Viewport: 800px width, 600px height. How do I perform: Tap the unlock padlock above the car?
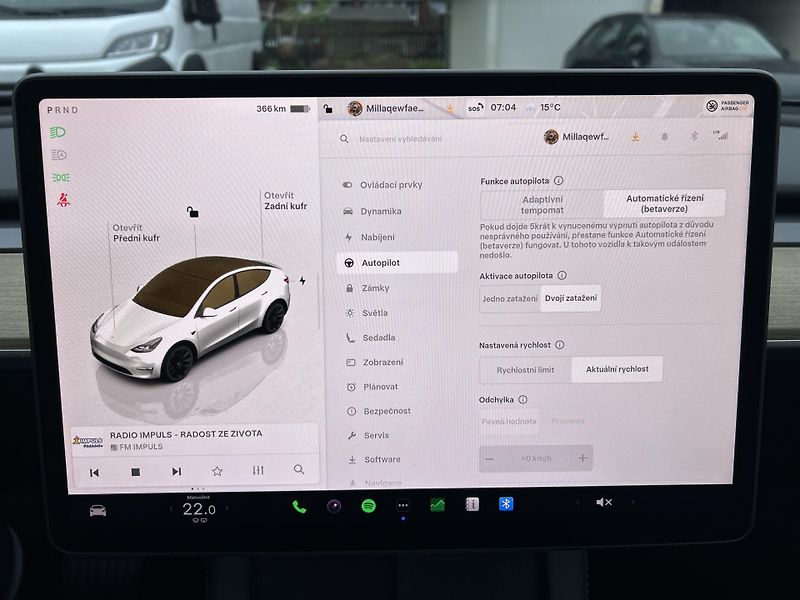[192, 212]
